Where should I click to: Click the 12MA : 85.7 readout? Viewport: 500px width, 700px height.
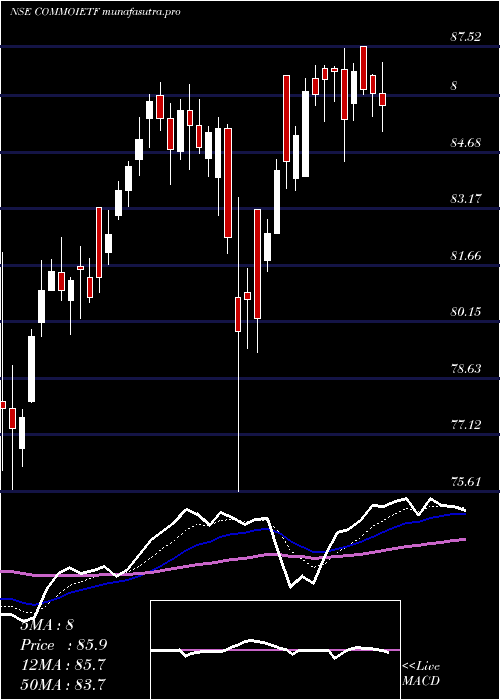pos(63,665)
